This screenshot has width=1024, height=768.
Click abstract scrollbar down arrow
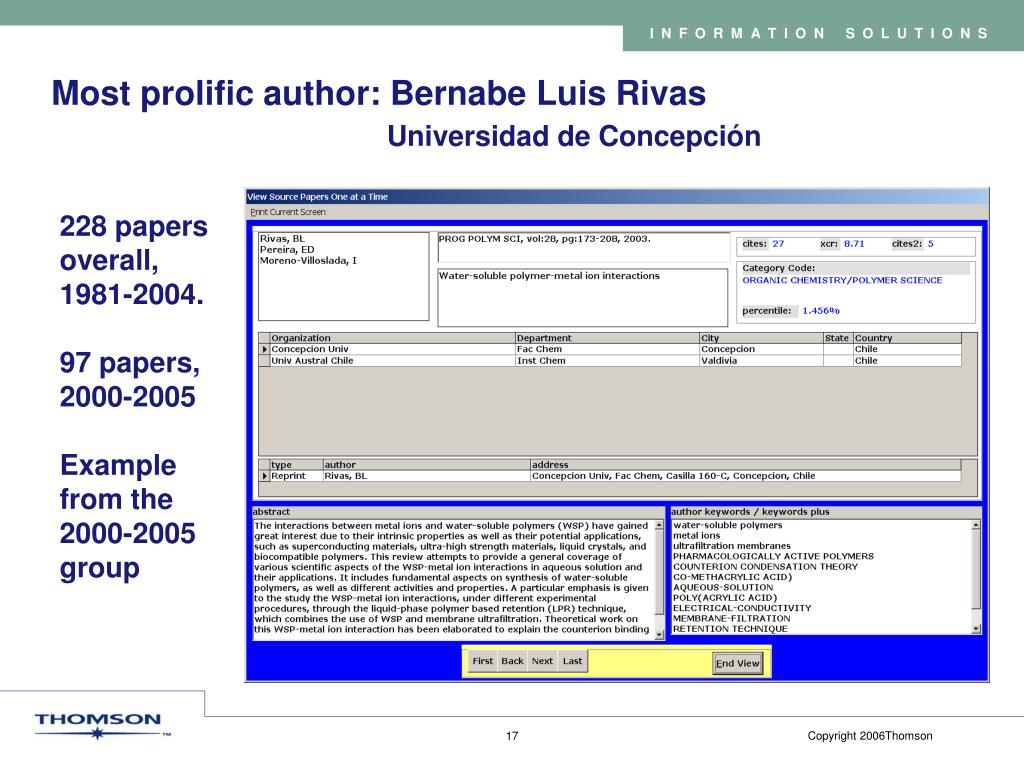659,634
